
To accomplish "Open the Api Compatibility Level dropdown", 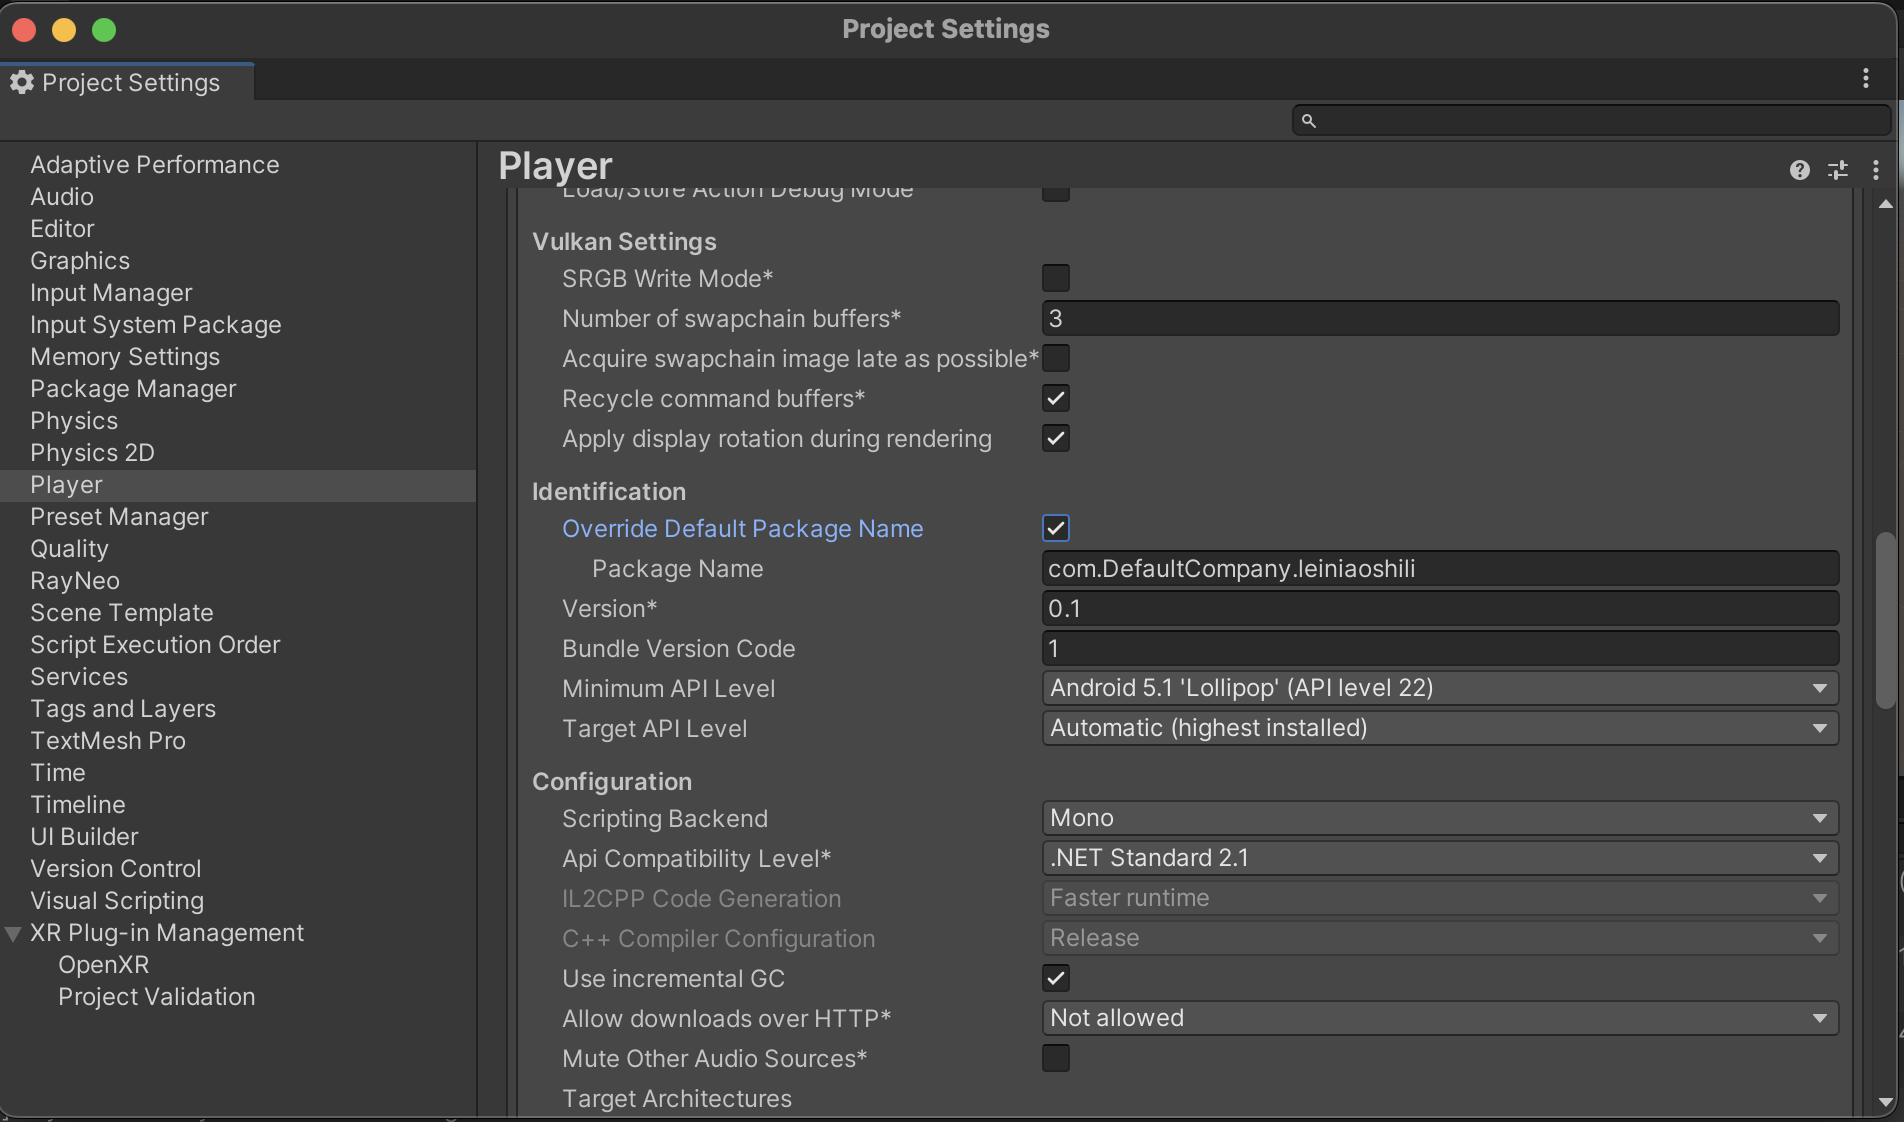I will click(x=1440, y=858).
